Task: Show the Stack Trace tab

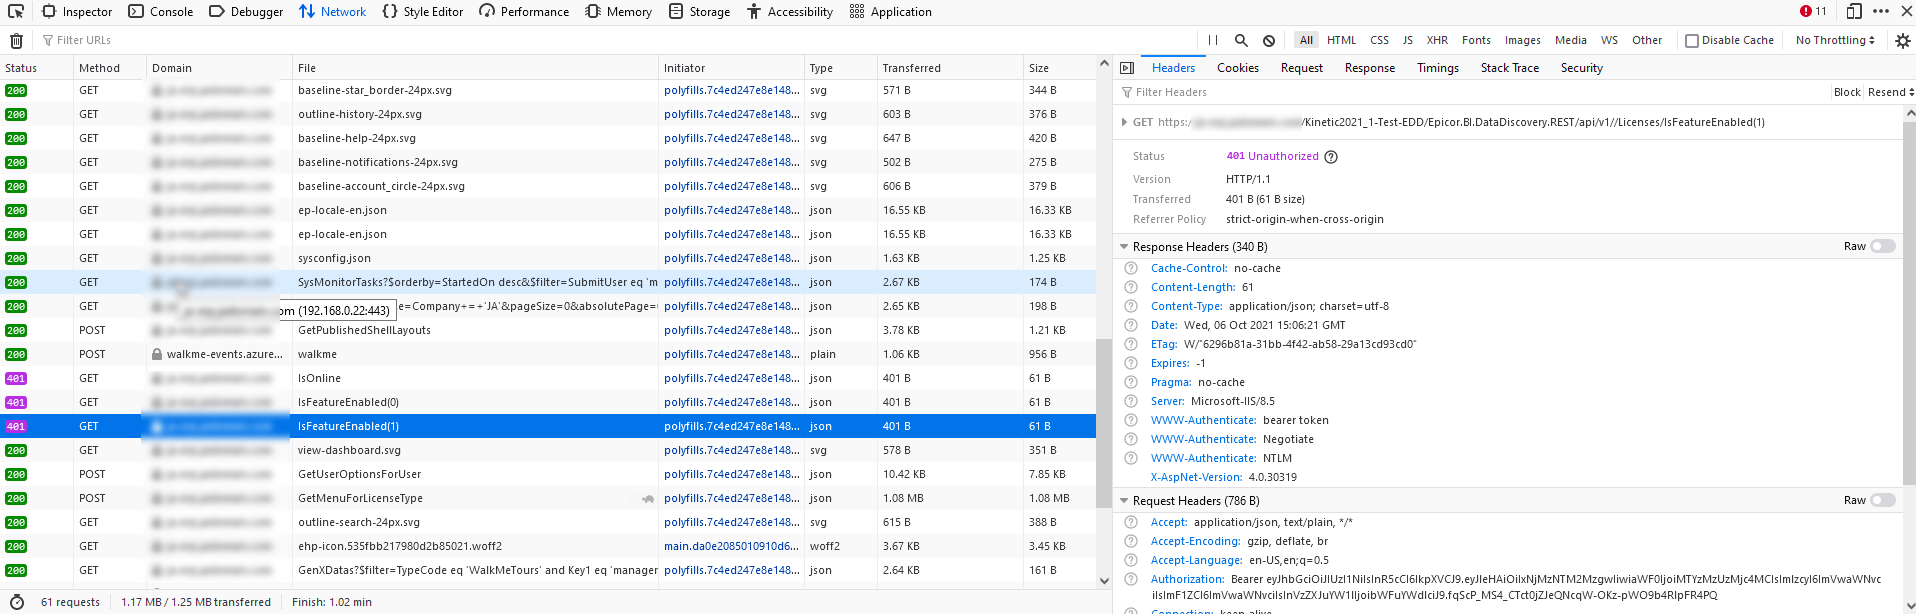Action: [1510, 68]
